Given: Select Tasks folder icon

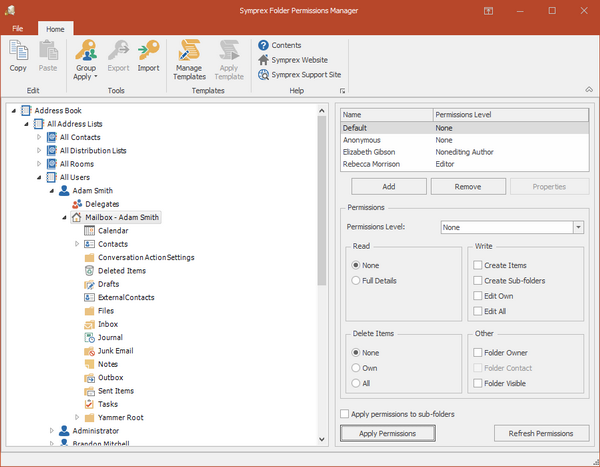Looking at the screenshot, I should point(89,404).
